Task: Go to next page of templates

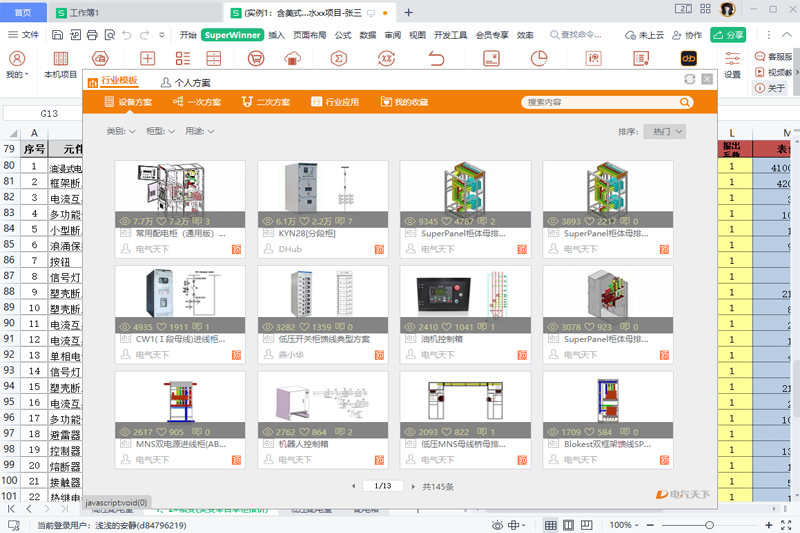Action: [412, 486]
